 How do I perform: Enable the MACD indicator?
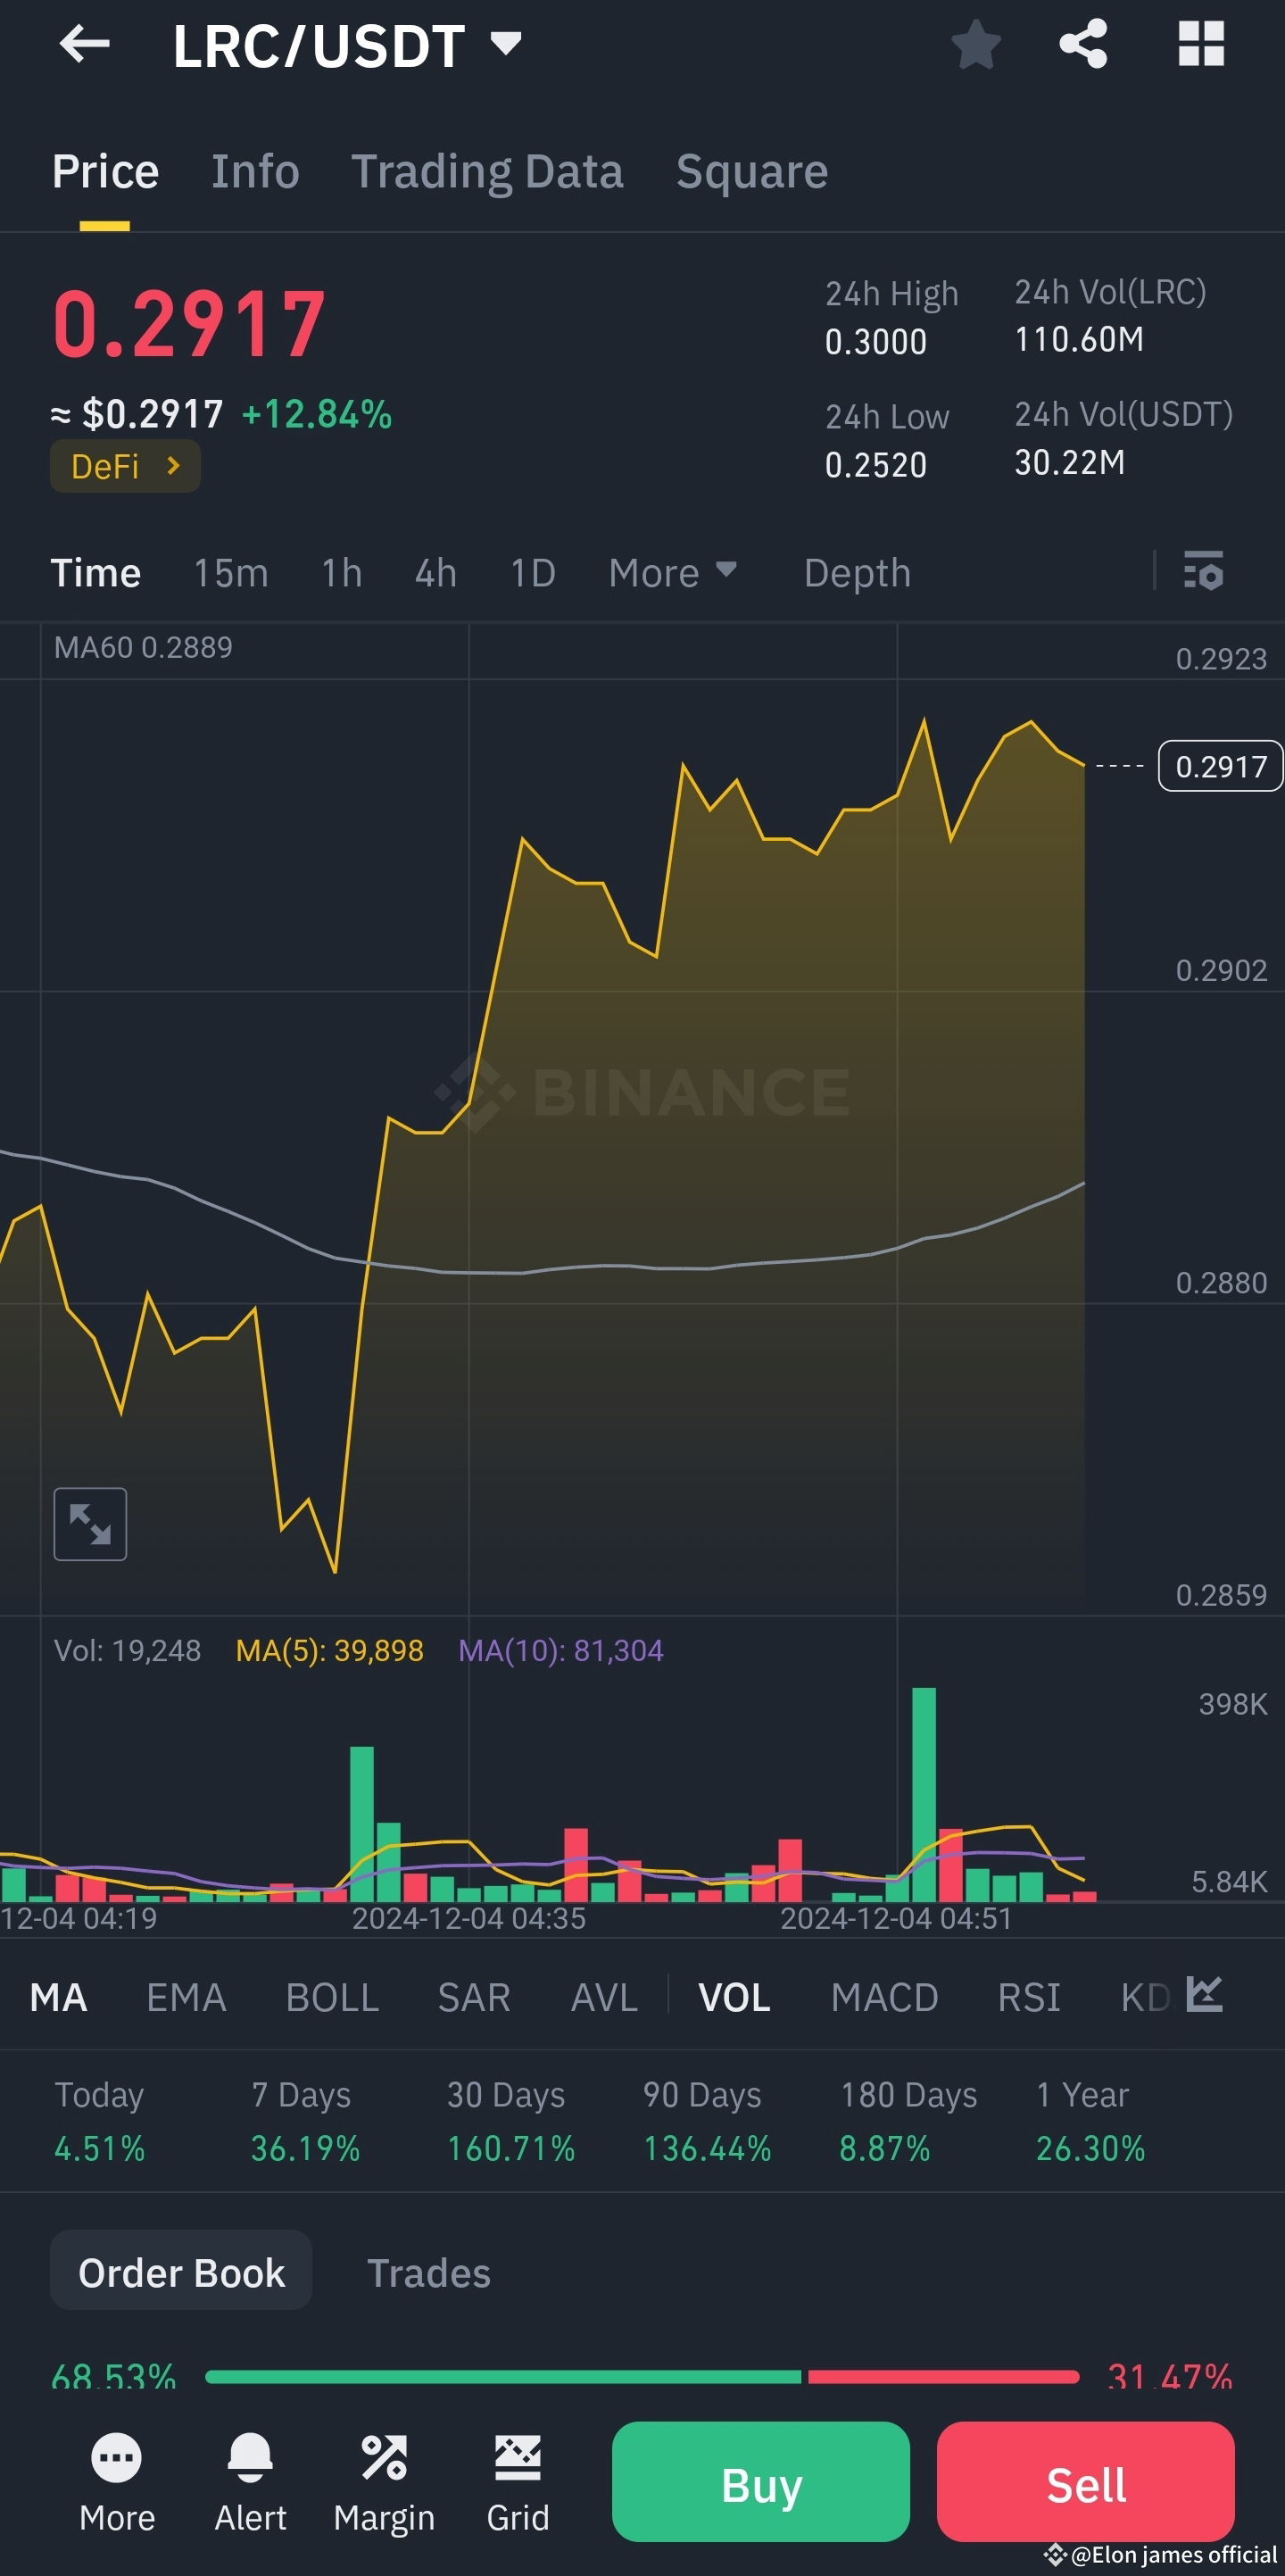point(884,1997)
